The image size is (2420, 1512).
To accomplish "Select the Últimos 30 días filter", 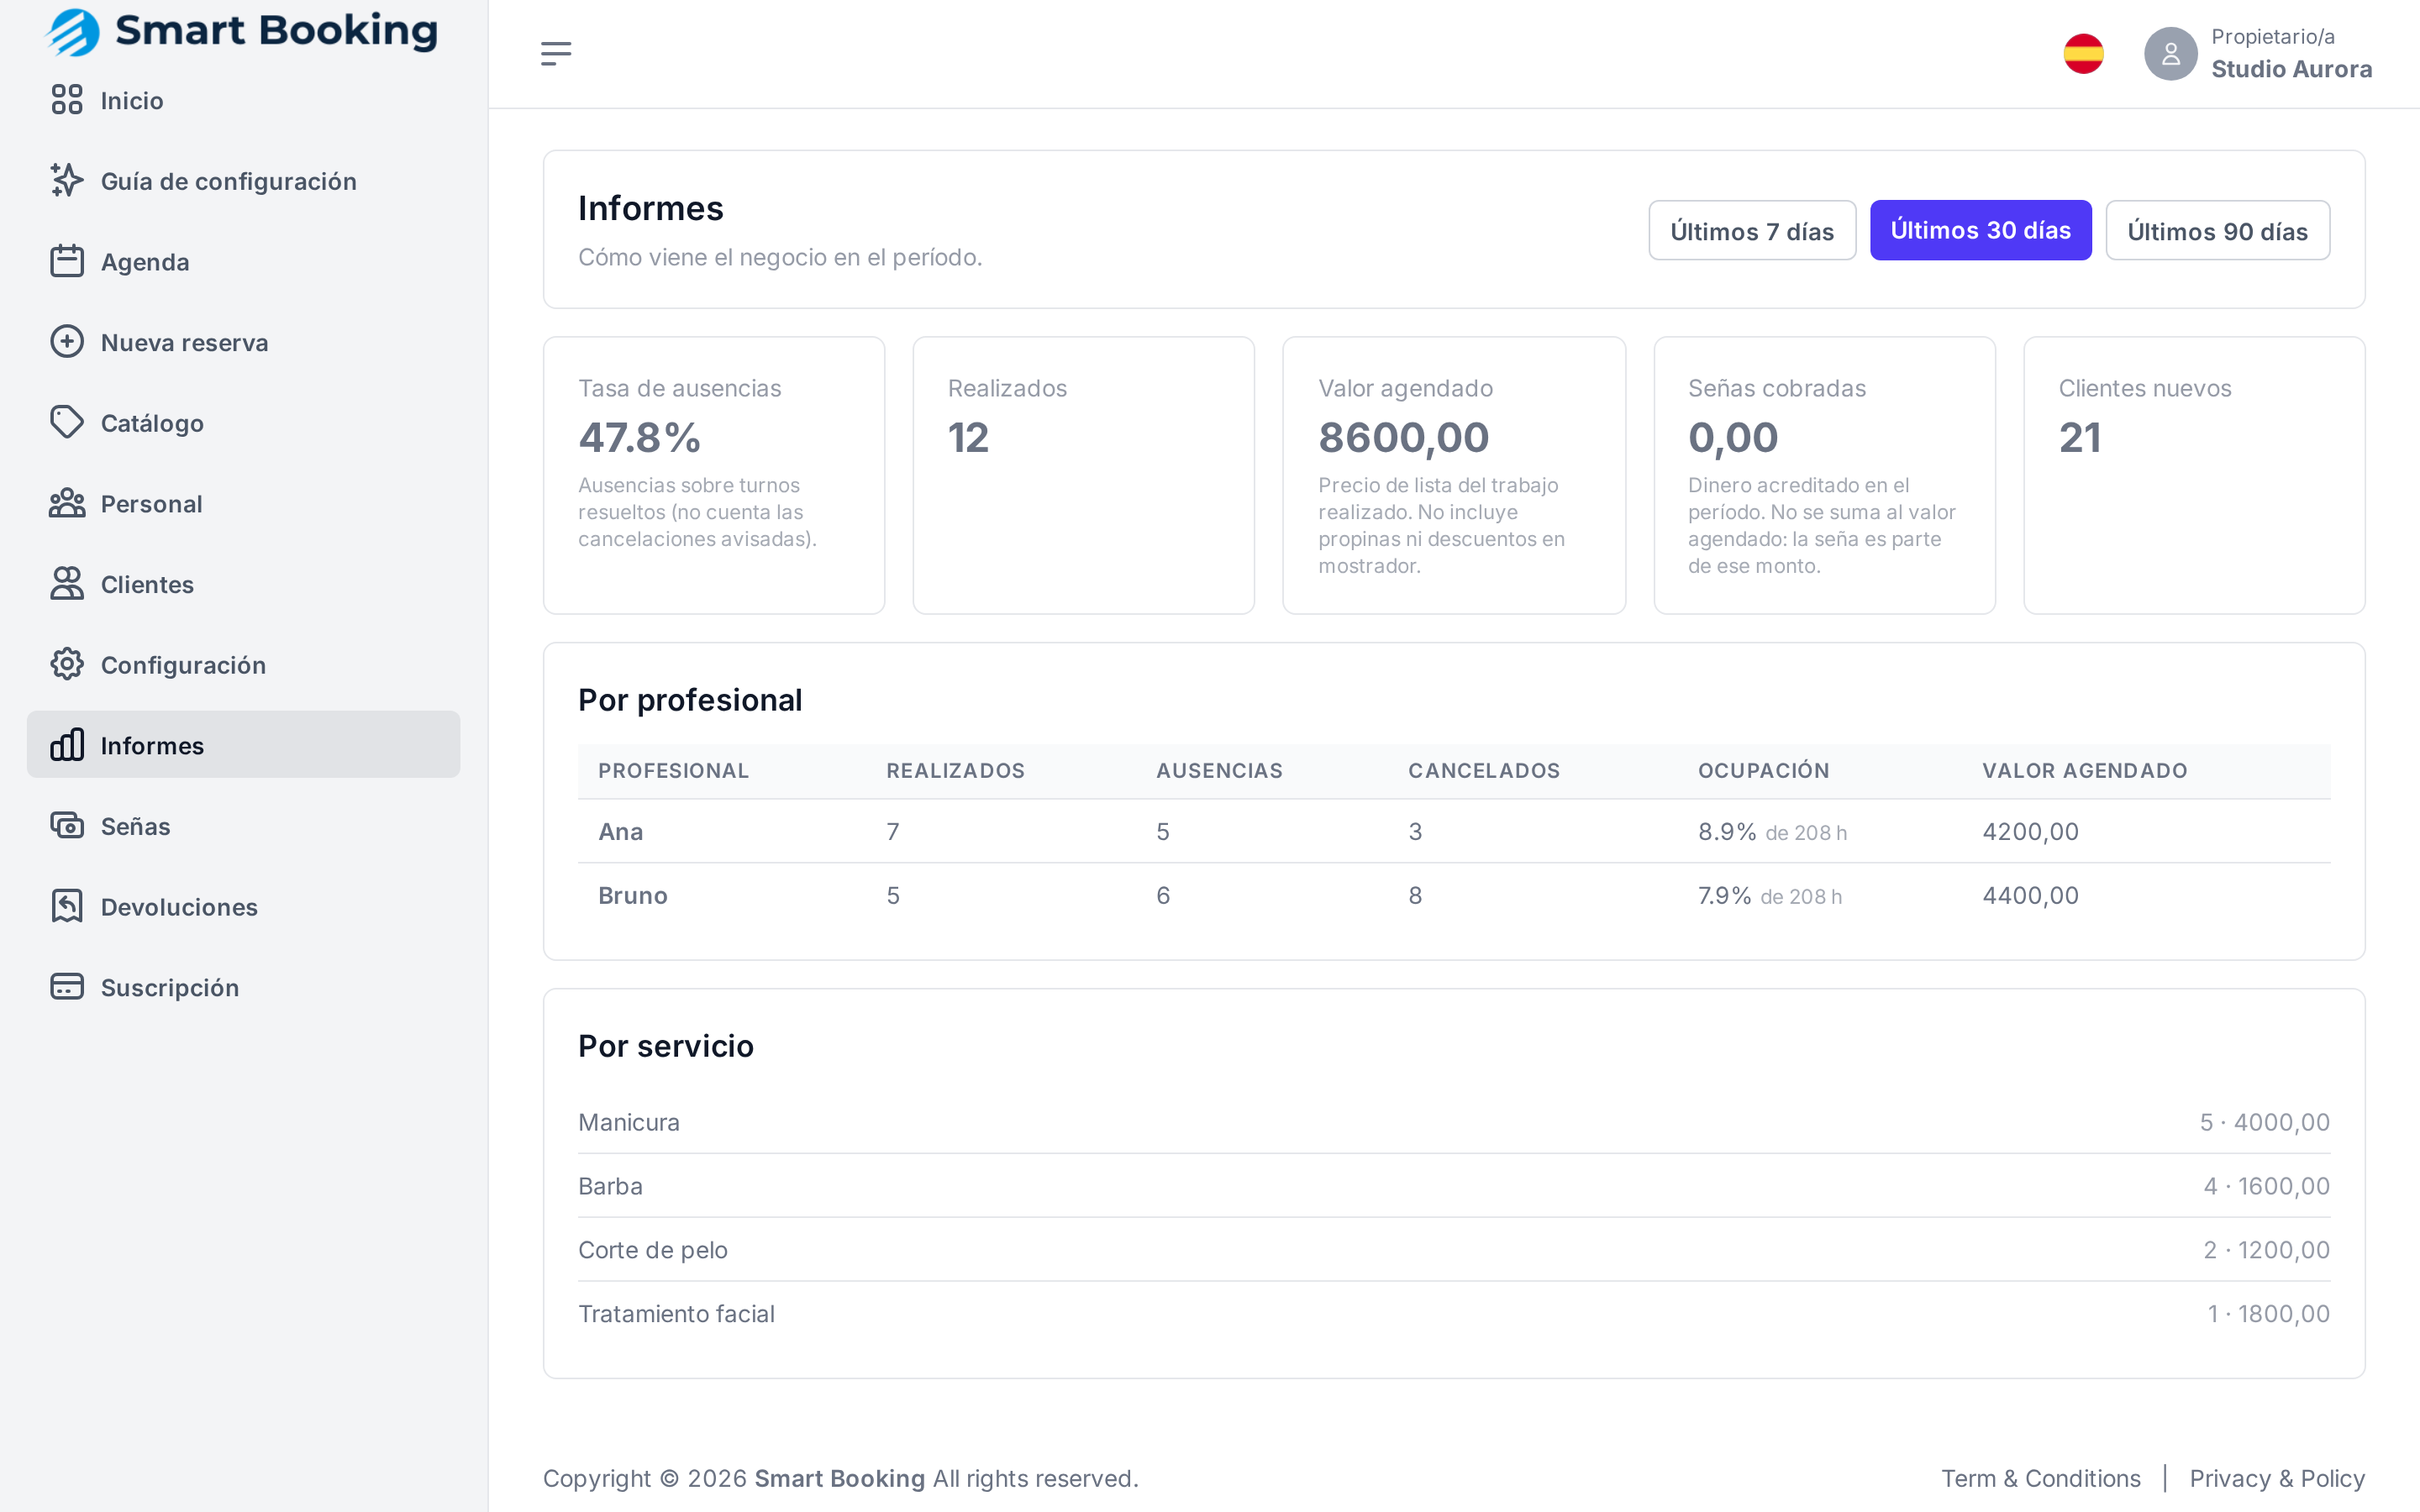I will (x=1980, y=231).
